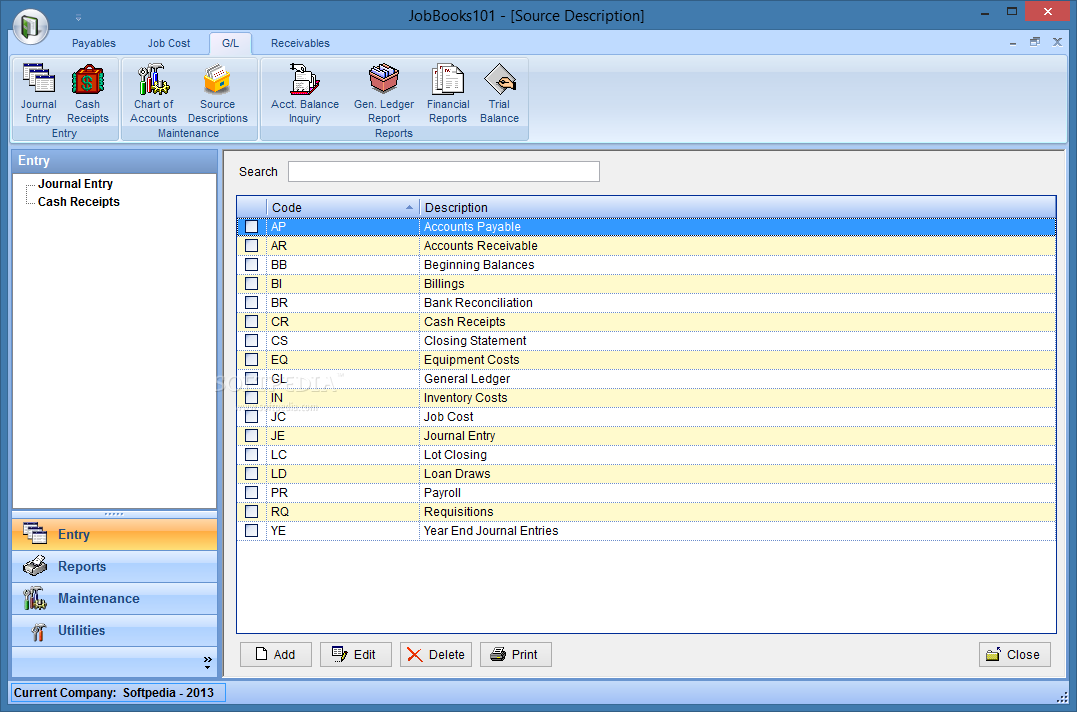Open the Journal Entry ribbon icon
This screenshot has width=1077, height=712.
(x=38, y=93)
